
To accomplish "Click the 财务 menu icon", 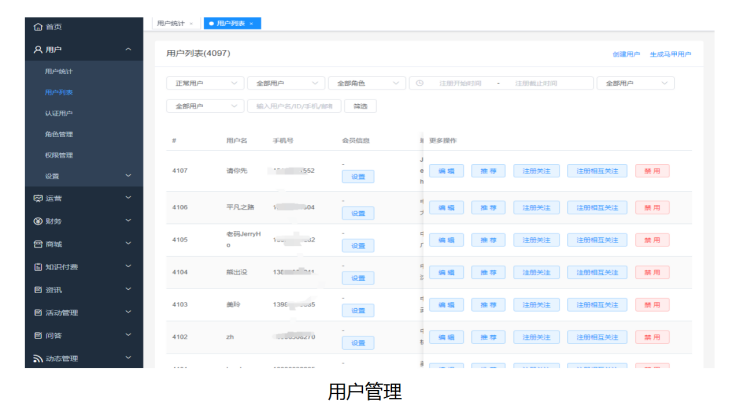I will (38, 221).
